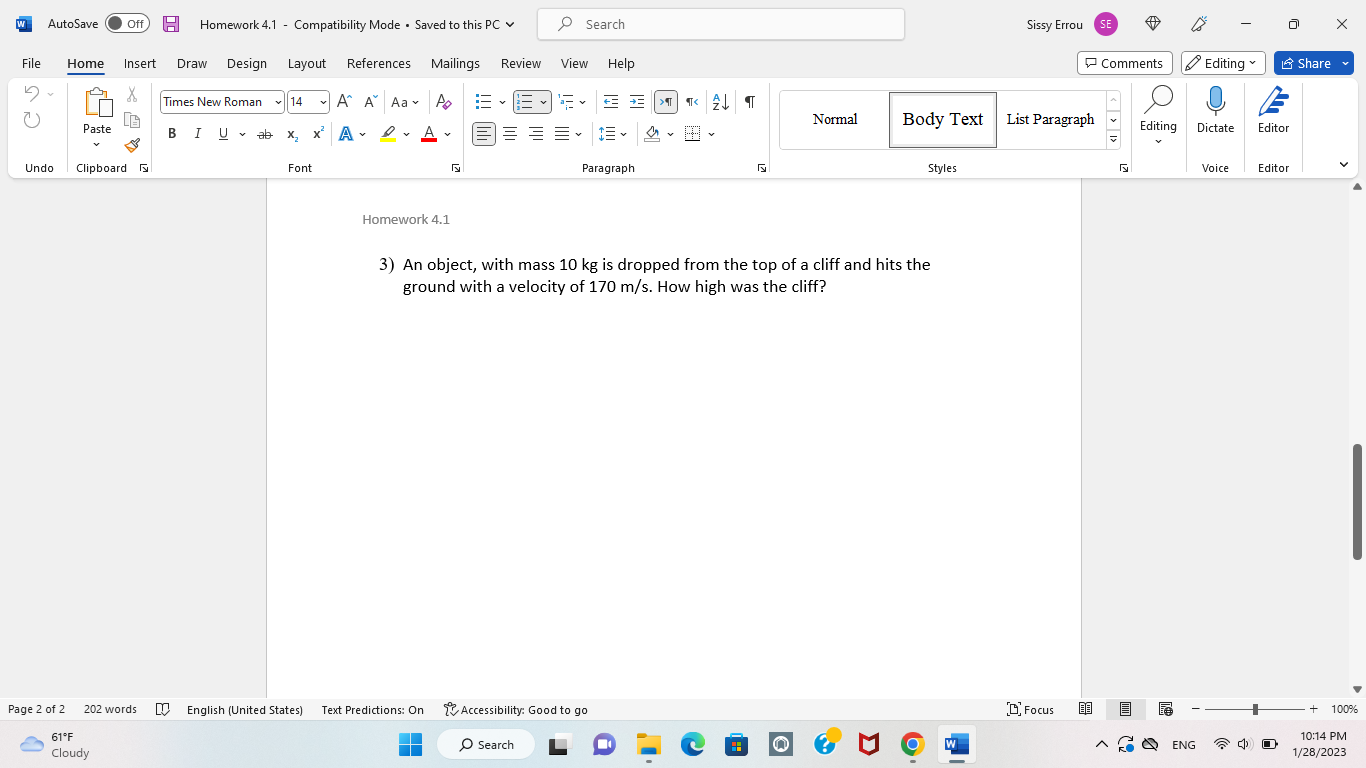The height and width of the screenshot is (768, 1366).
Task: Center align the paragraph
Action: tap(510, 133)
